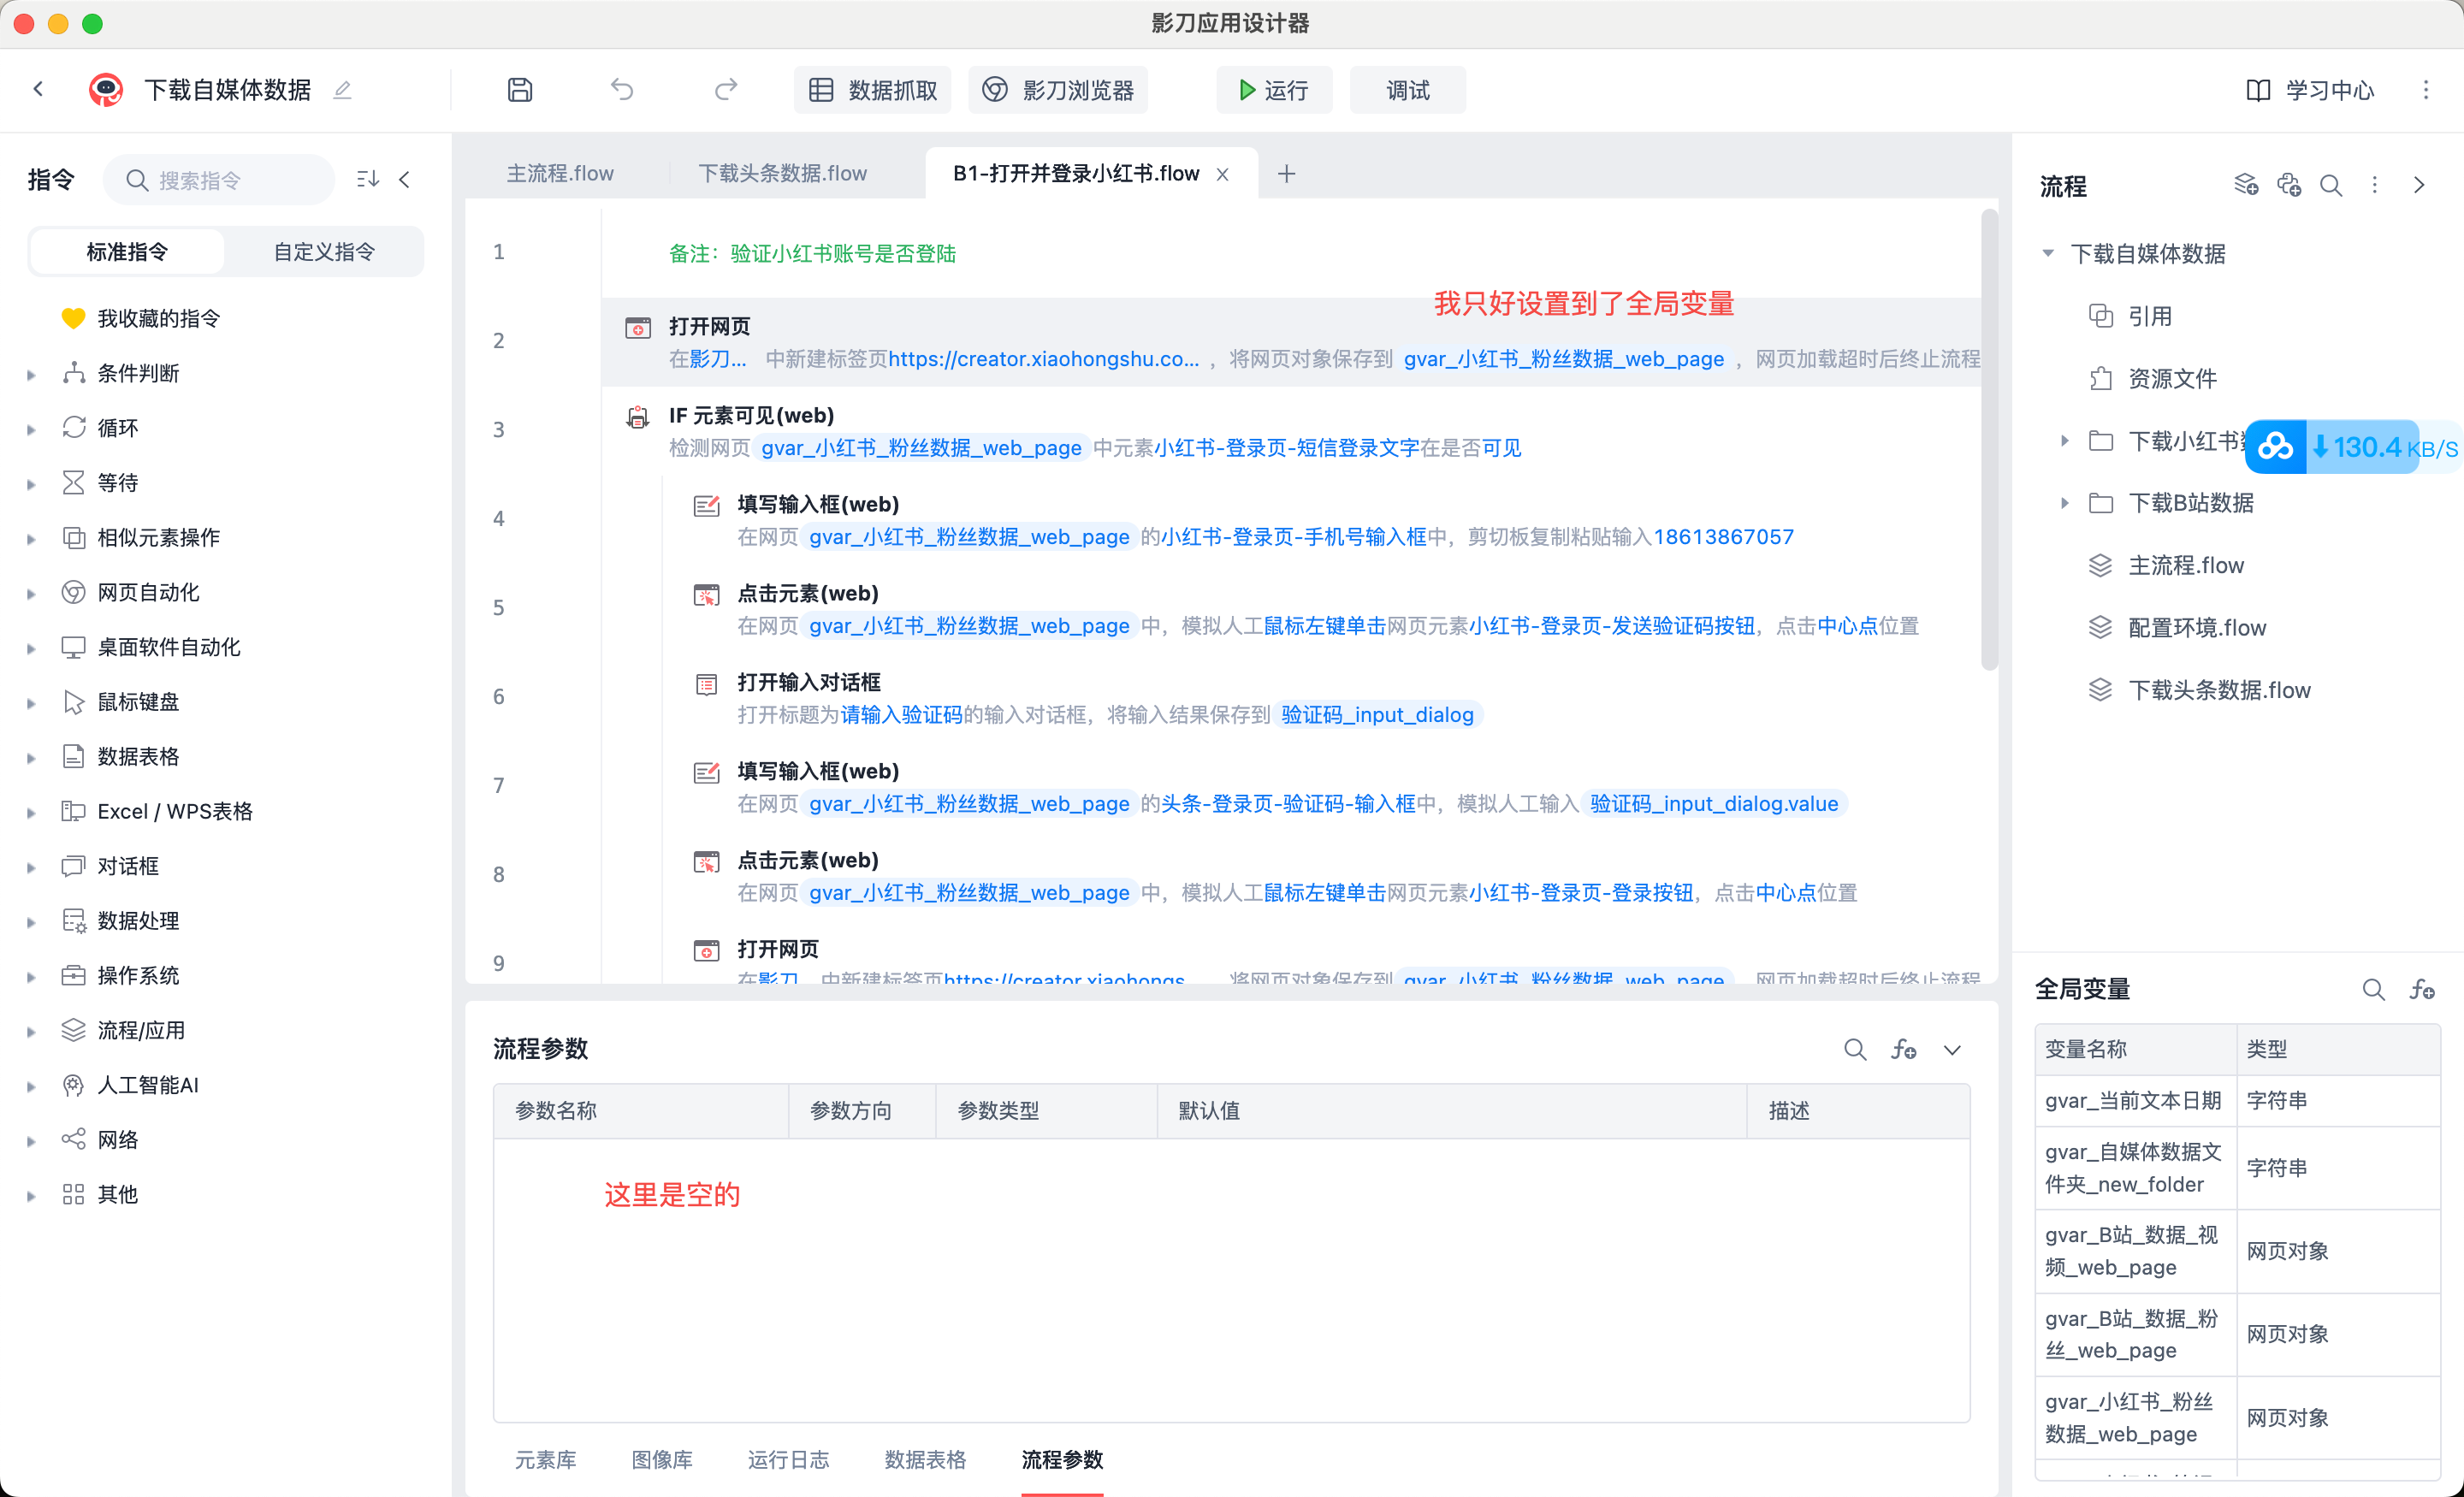Click the redo arrow icon

coord(726,90)
